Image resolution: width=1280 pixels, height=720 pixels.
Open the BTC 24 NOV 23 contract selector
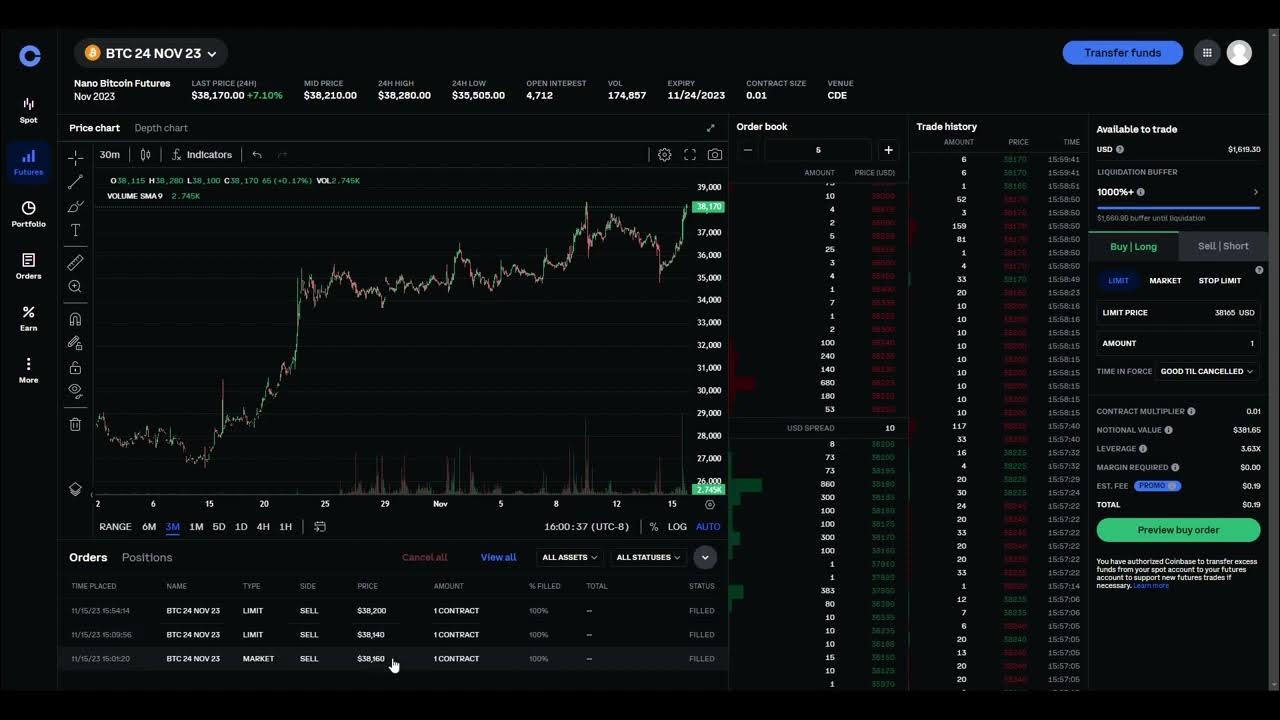click(x=151, y=53)
